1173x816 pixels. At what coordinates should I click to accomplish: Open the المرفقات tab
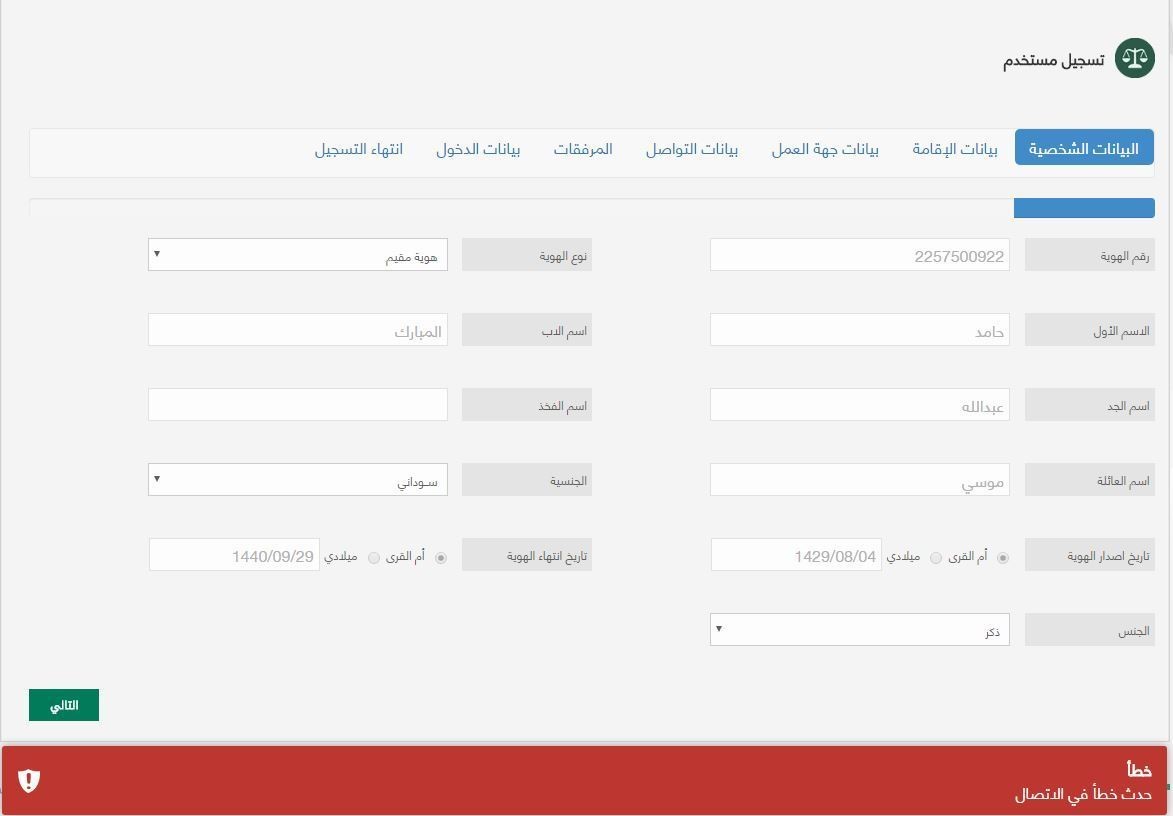pos(583,149)
